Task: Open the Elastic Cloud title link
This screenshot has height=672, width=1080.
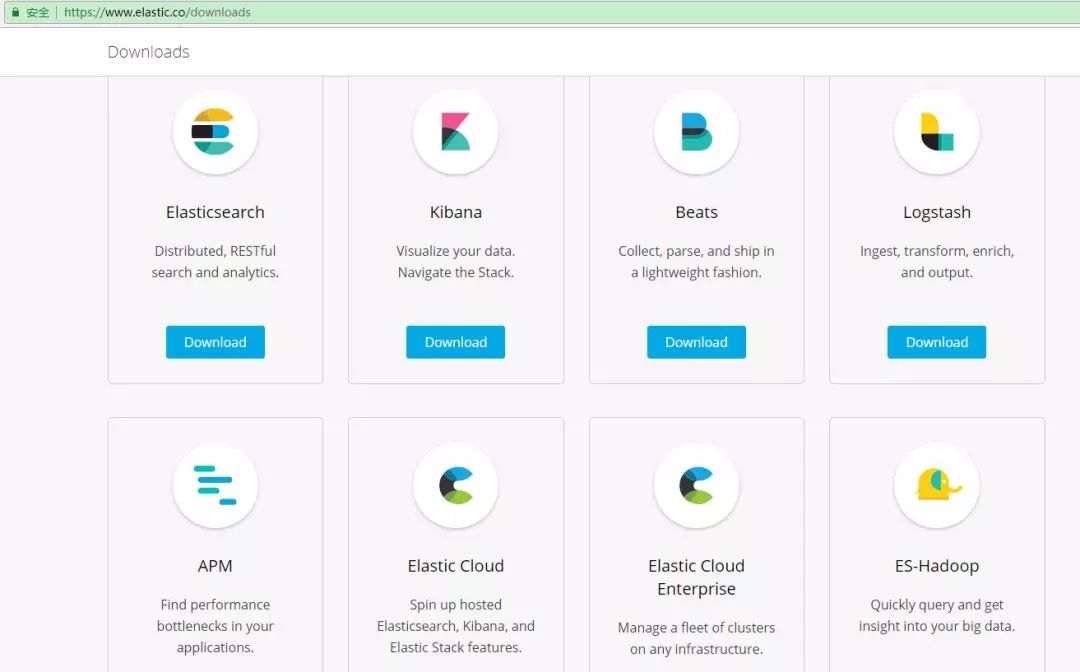Action: 455,566
